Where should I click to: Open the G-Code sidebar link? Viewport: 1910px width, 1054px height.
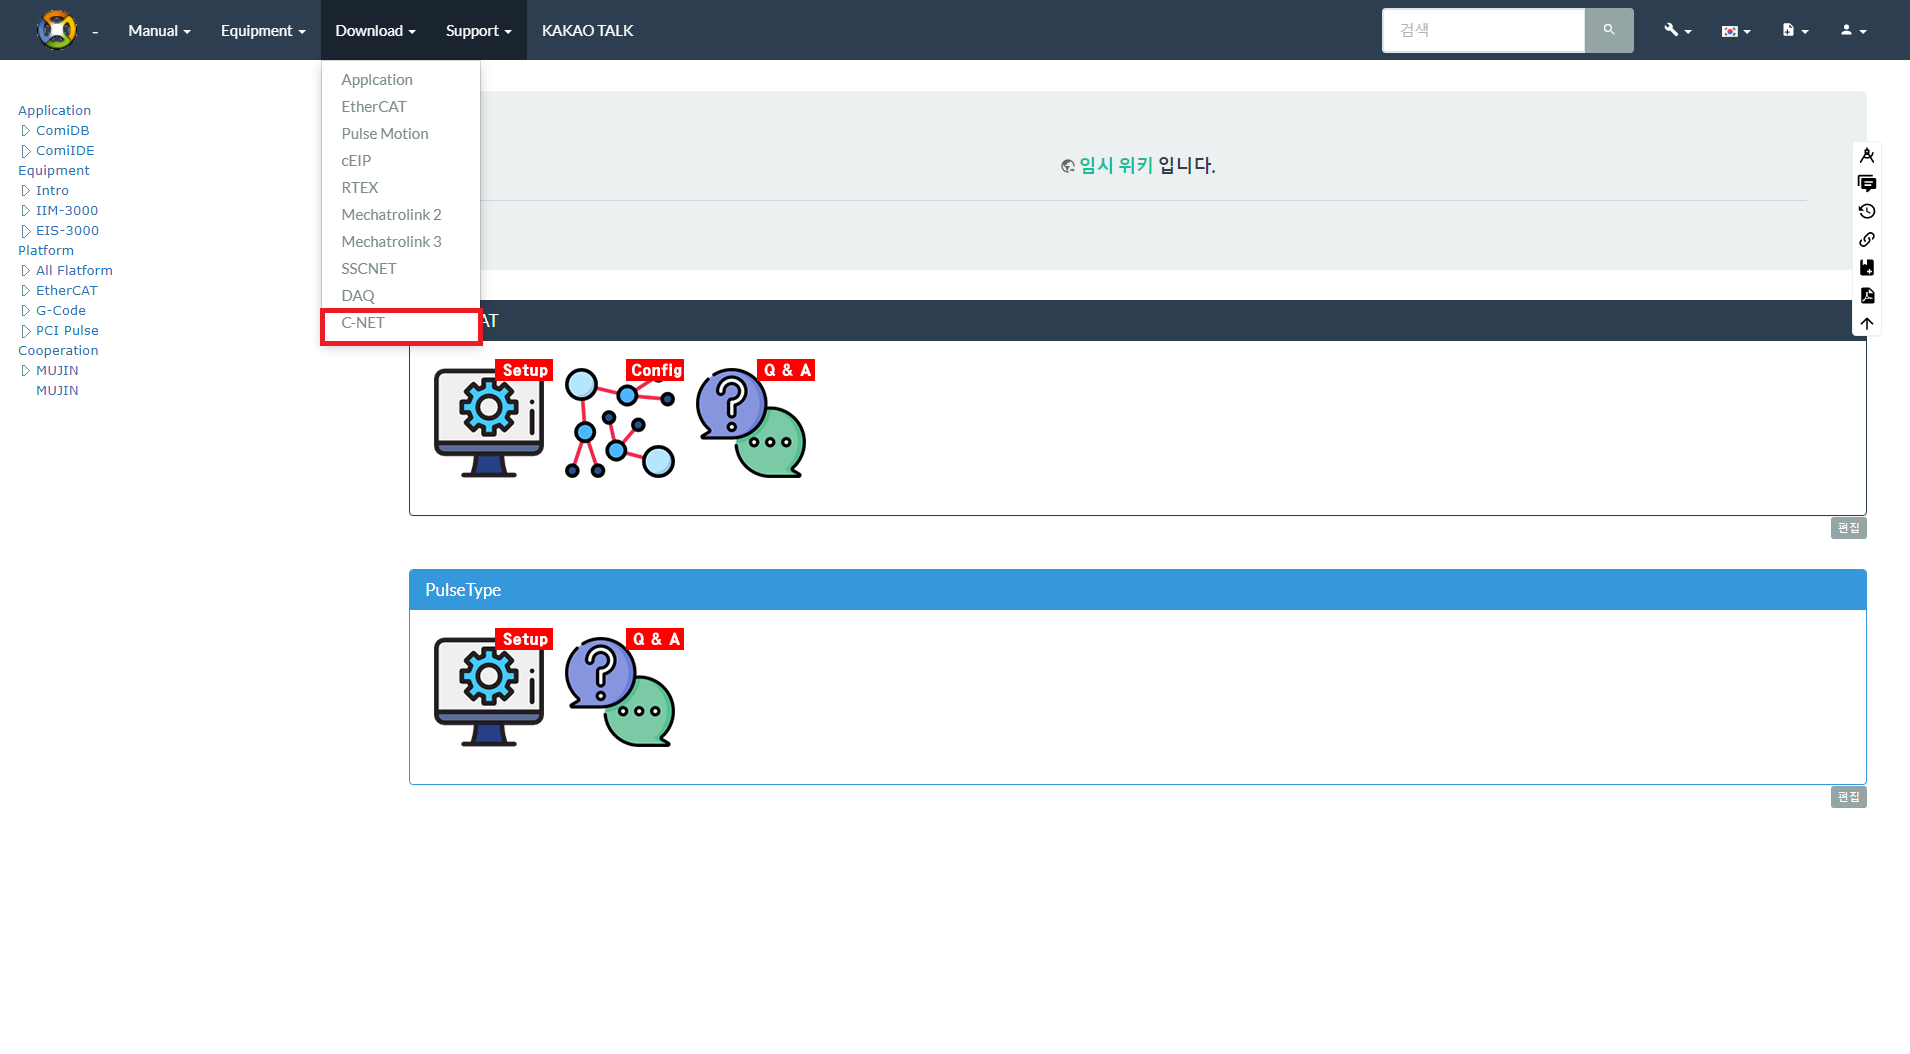(x=61, y=311)
